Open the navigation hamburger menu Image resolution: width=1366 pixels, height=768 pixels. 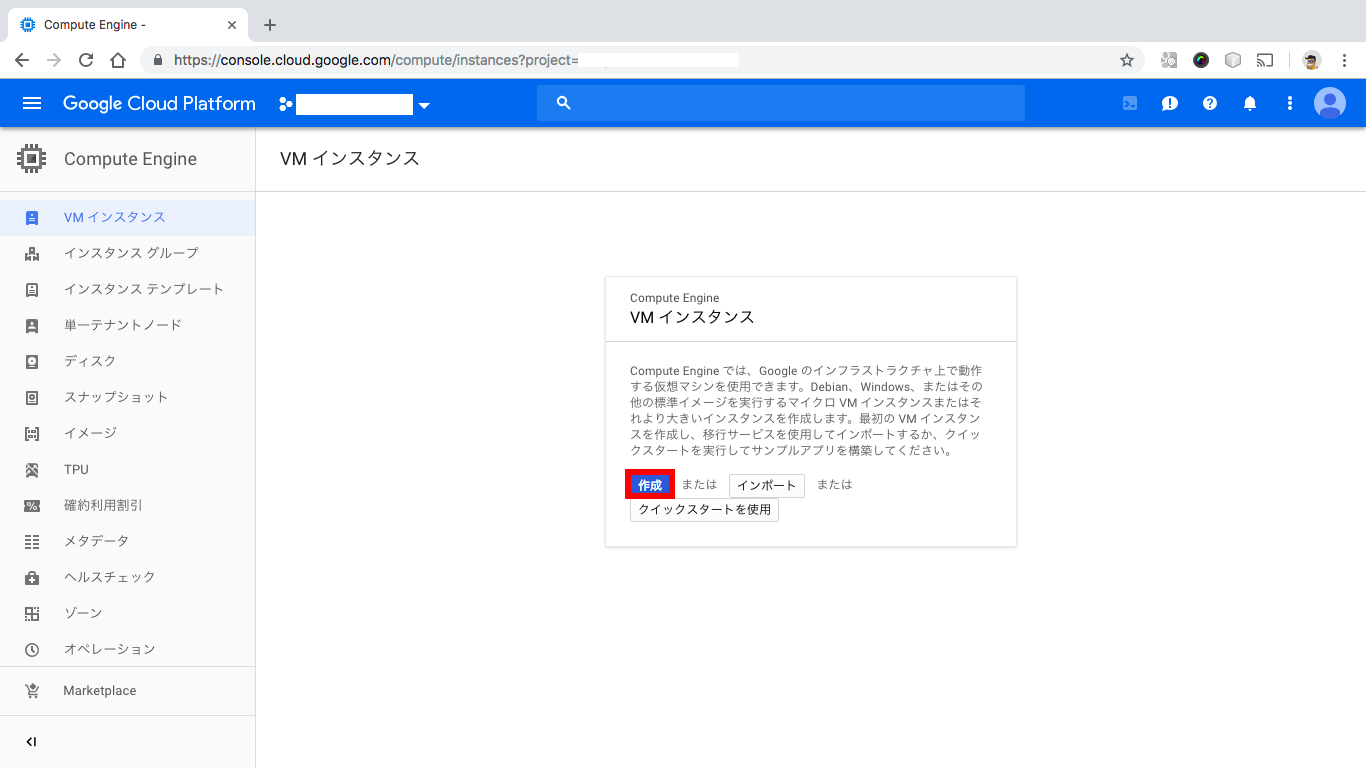31,103
